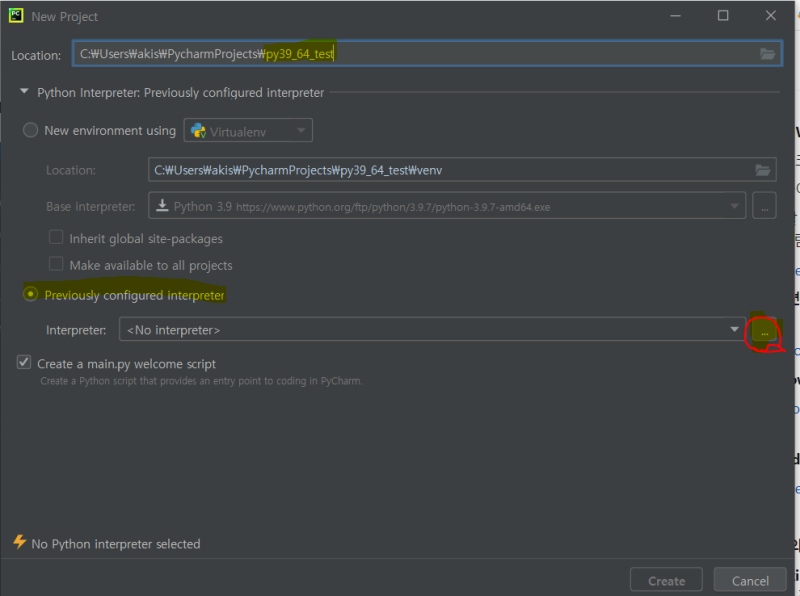Open the Base interpreter Python 3.9 dropdown
The width and height of the screenshot is (800, 596).
733,206
